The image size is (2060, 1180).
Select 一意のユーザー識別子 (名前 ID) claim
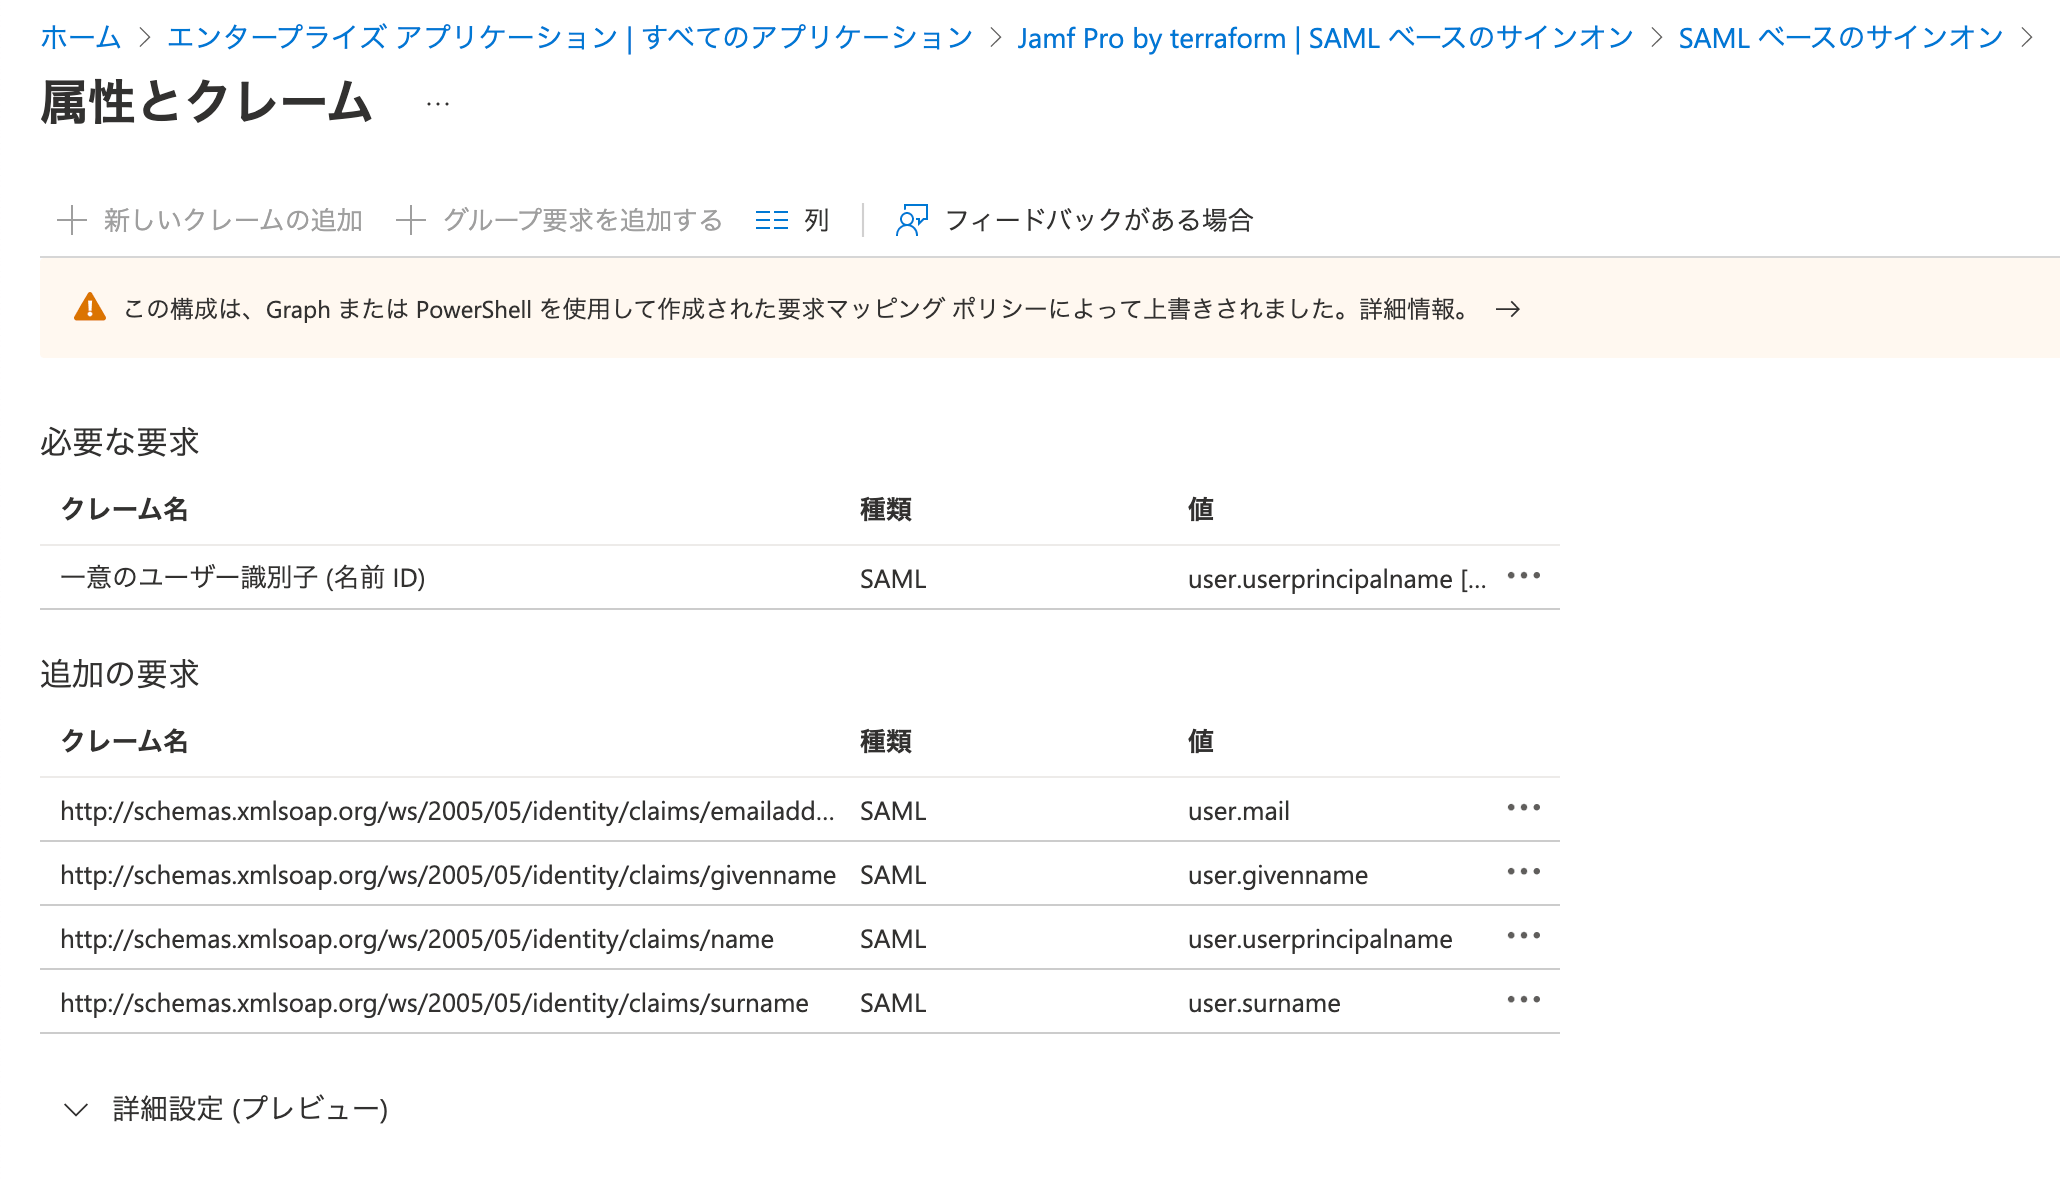point(243,578)
